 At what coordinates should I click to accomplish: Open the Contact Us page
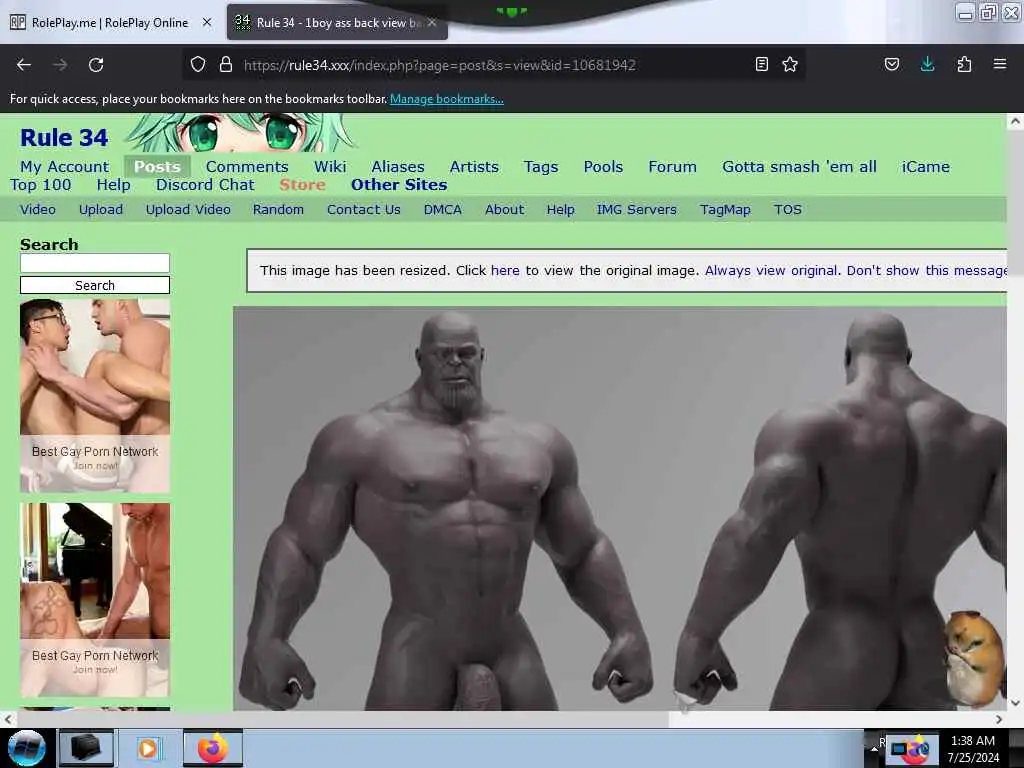click(364, 210)
